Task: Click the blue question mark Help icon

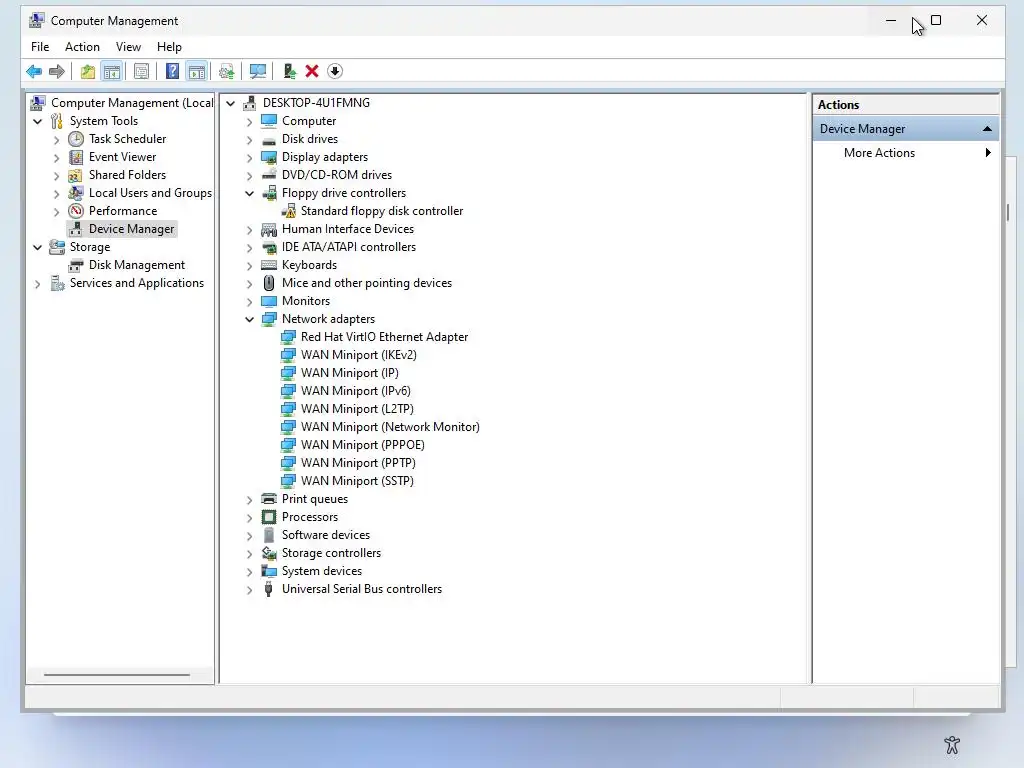Action: click(172, 71)
